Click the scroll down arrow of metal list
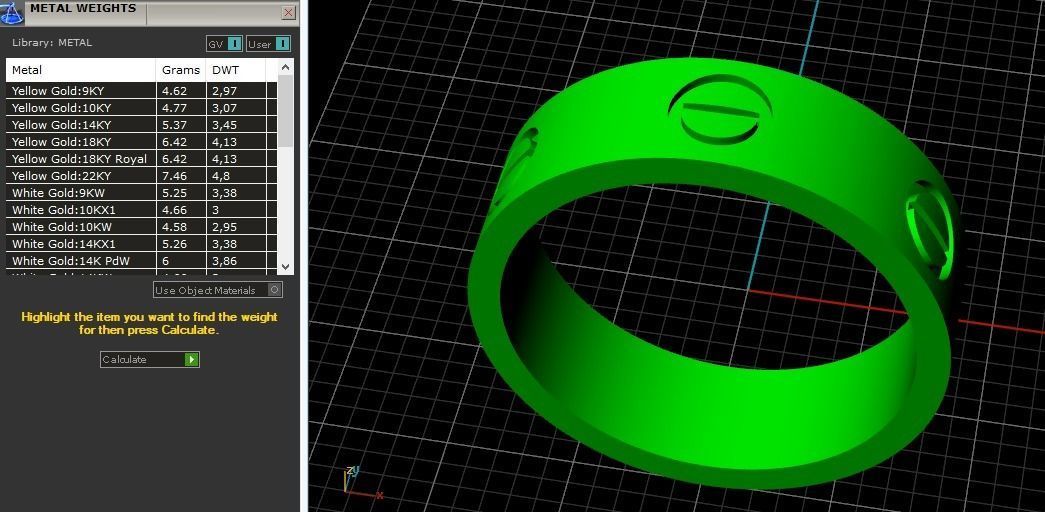This screenshot has height=512, width=1045. (x=285, y=267)
